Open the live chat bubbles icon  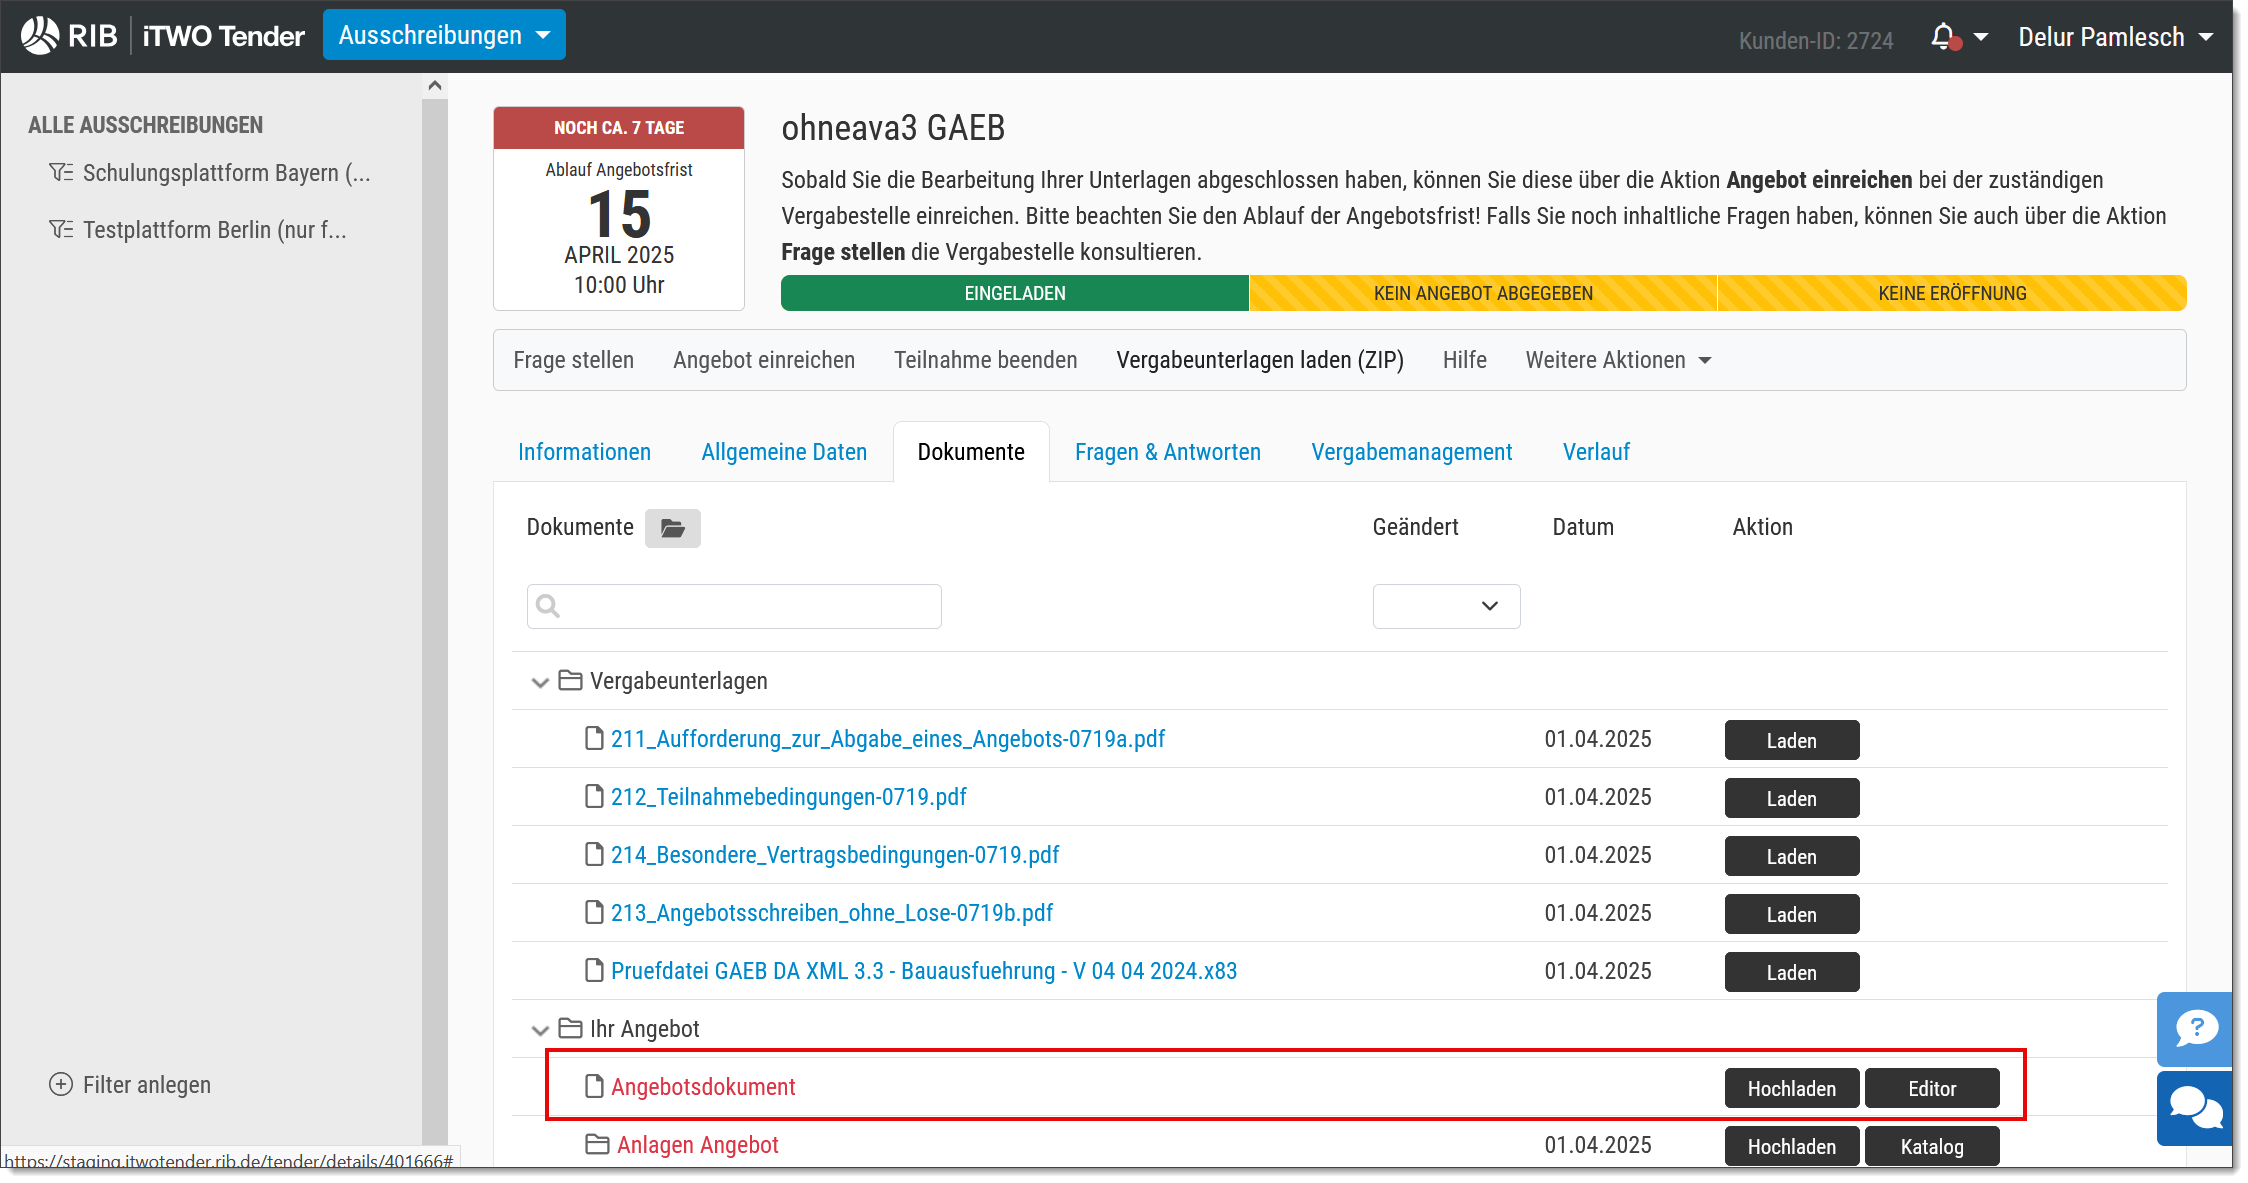click(x=2195, y=1108)
